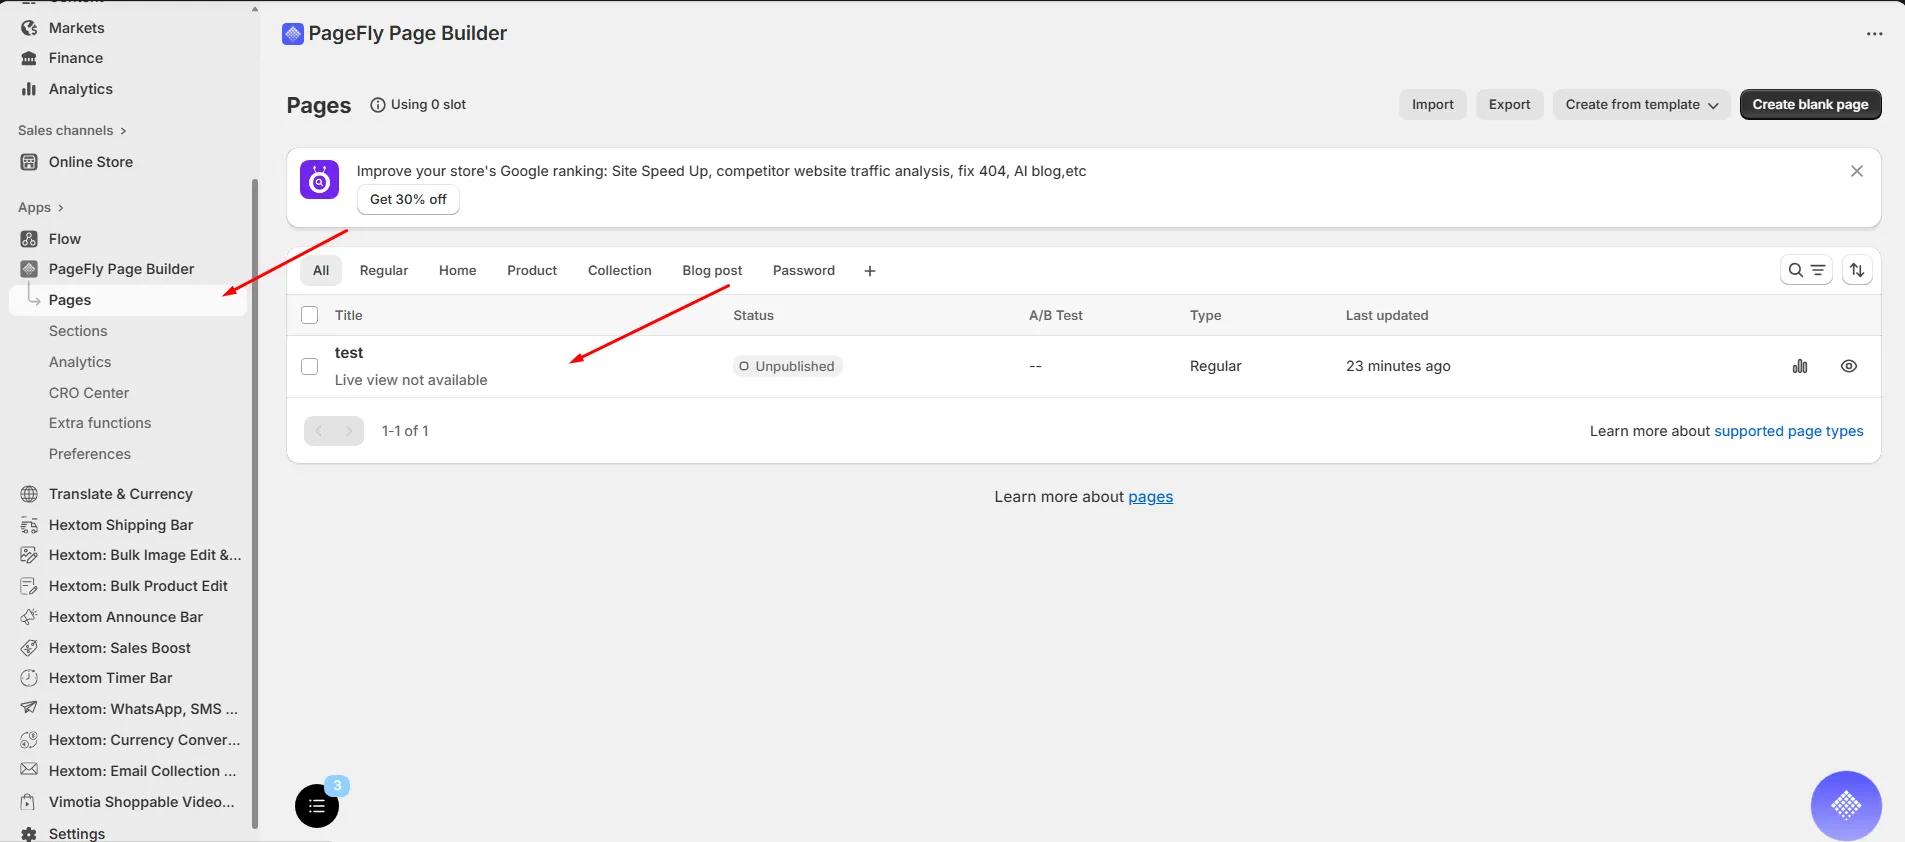Open the analytics bar chart icon for test page
Image resolution: width=1905 pixels, height=842 pixels.
[x=1800, y=366]
